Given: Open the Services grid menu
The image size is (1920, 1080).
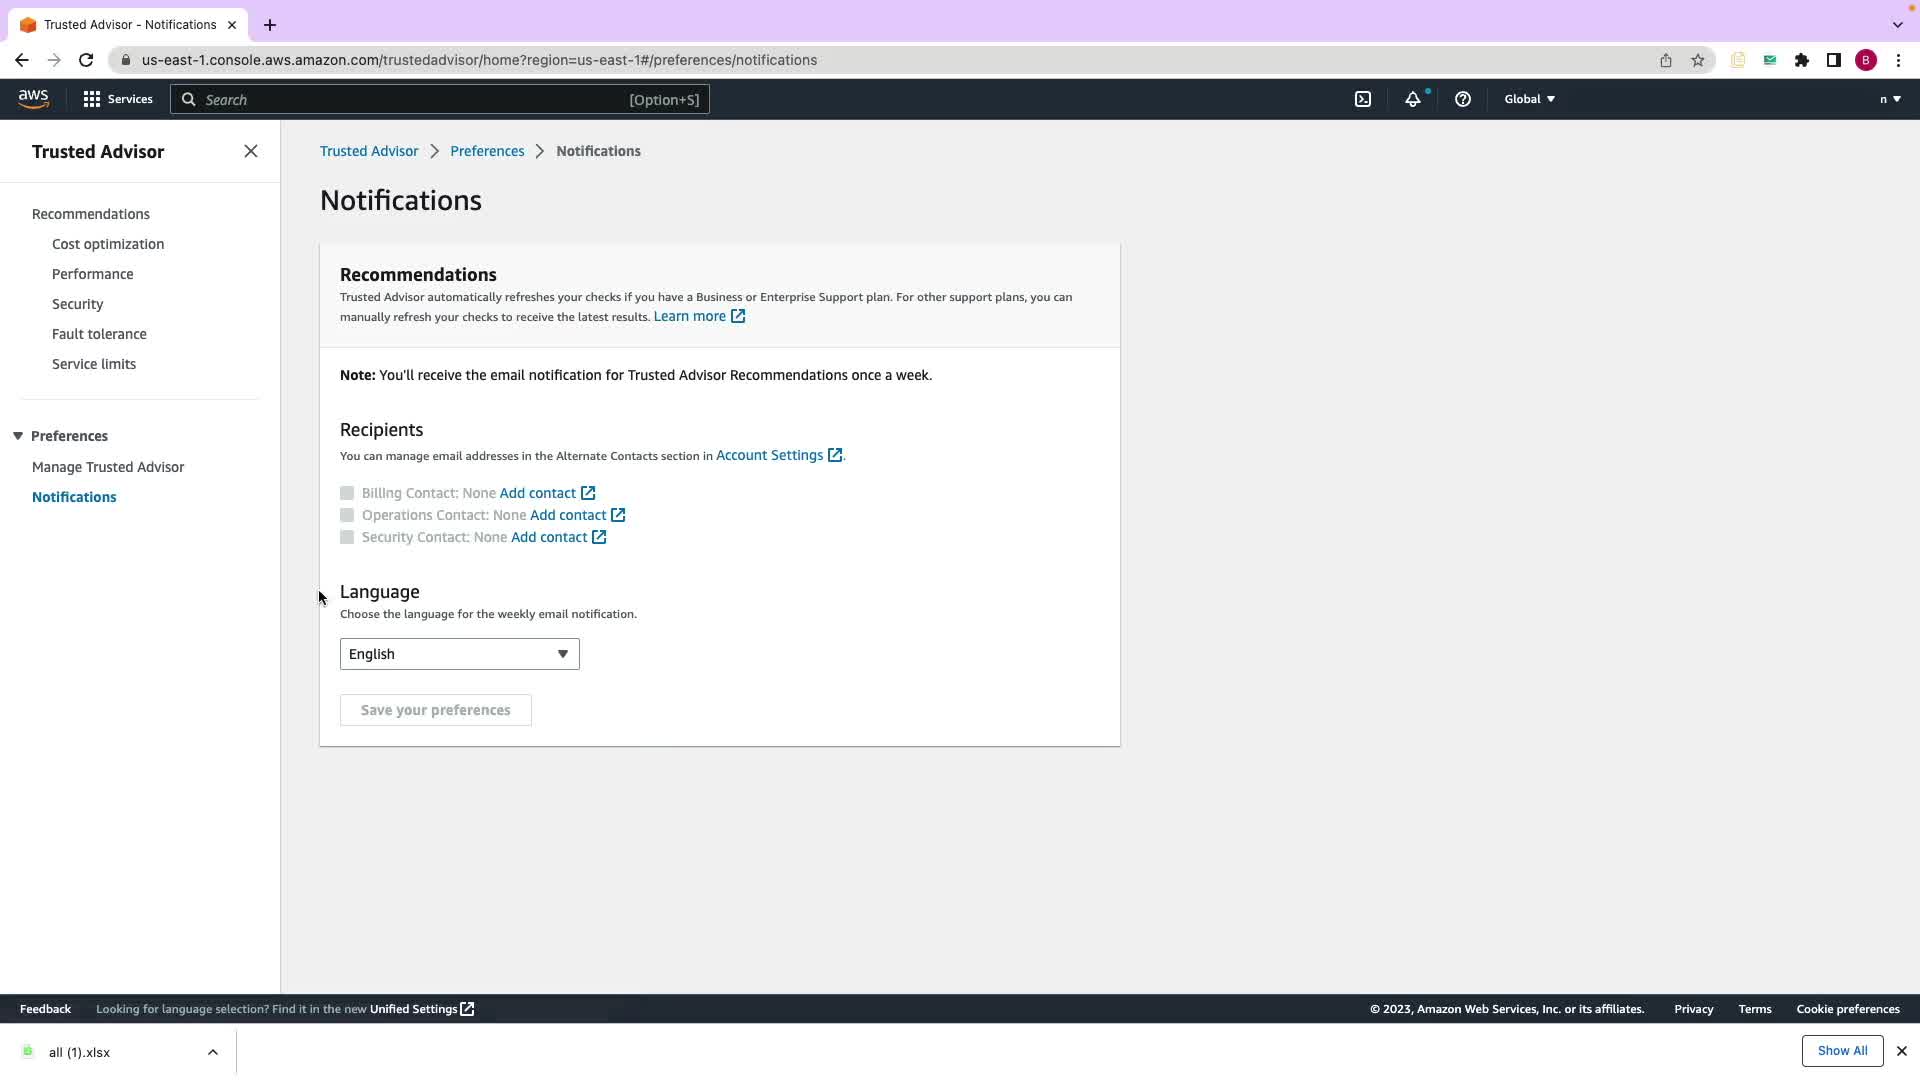Looking at the screenshot, I should [118, 99].
